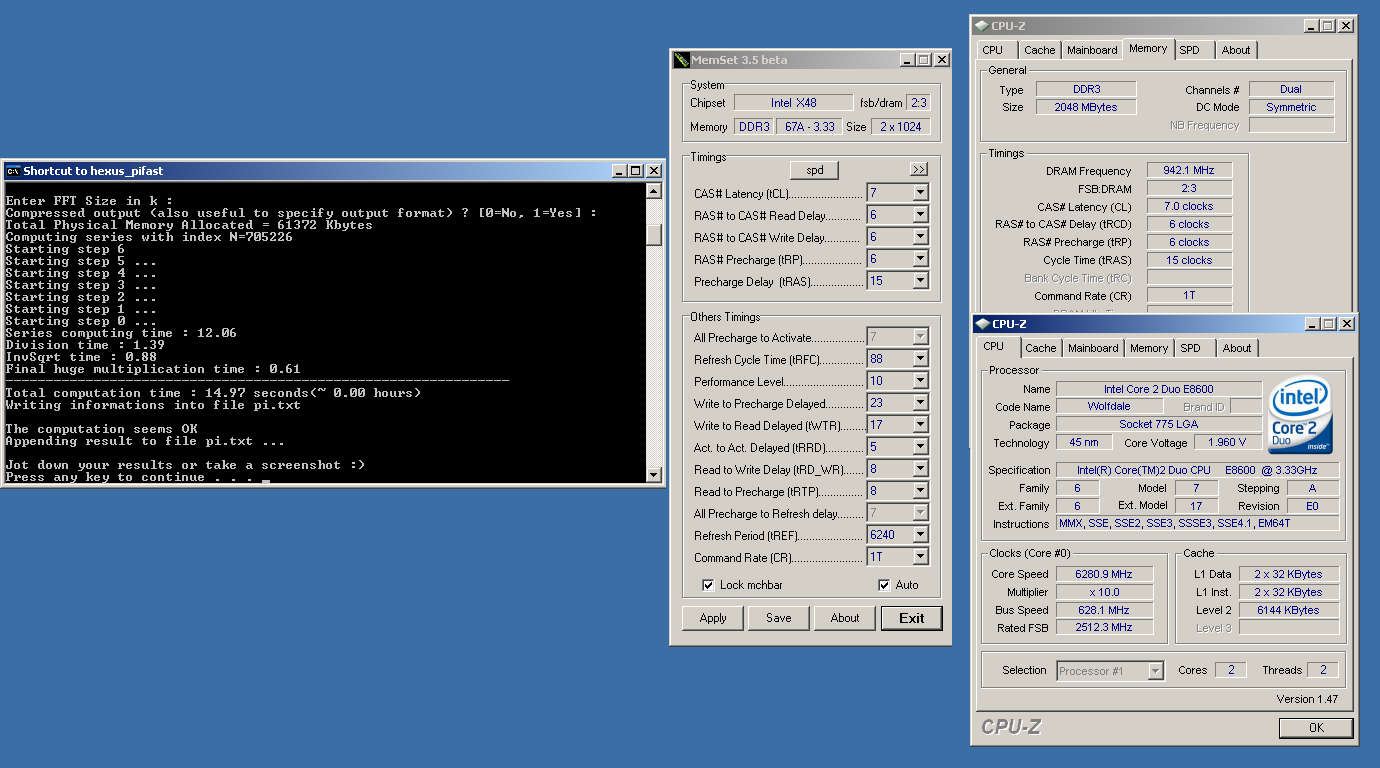Screen dimensions: 1380x768
Task: Click Exit button in MemSet
Action: (x=912, y=618)
